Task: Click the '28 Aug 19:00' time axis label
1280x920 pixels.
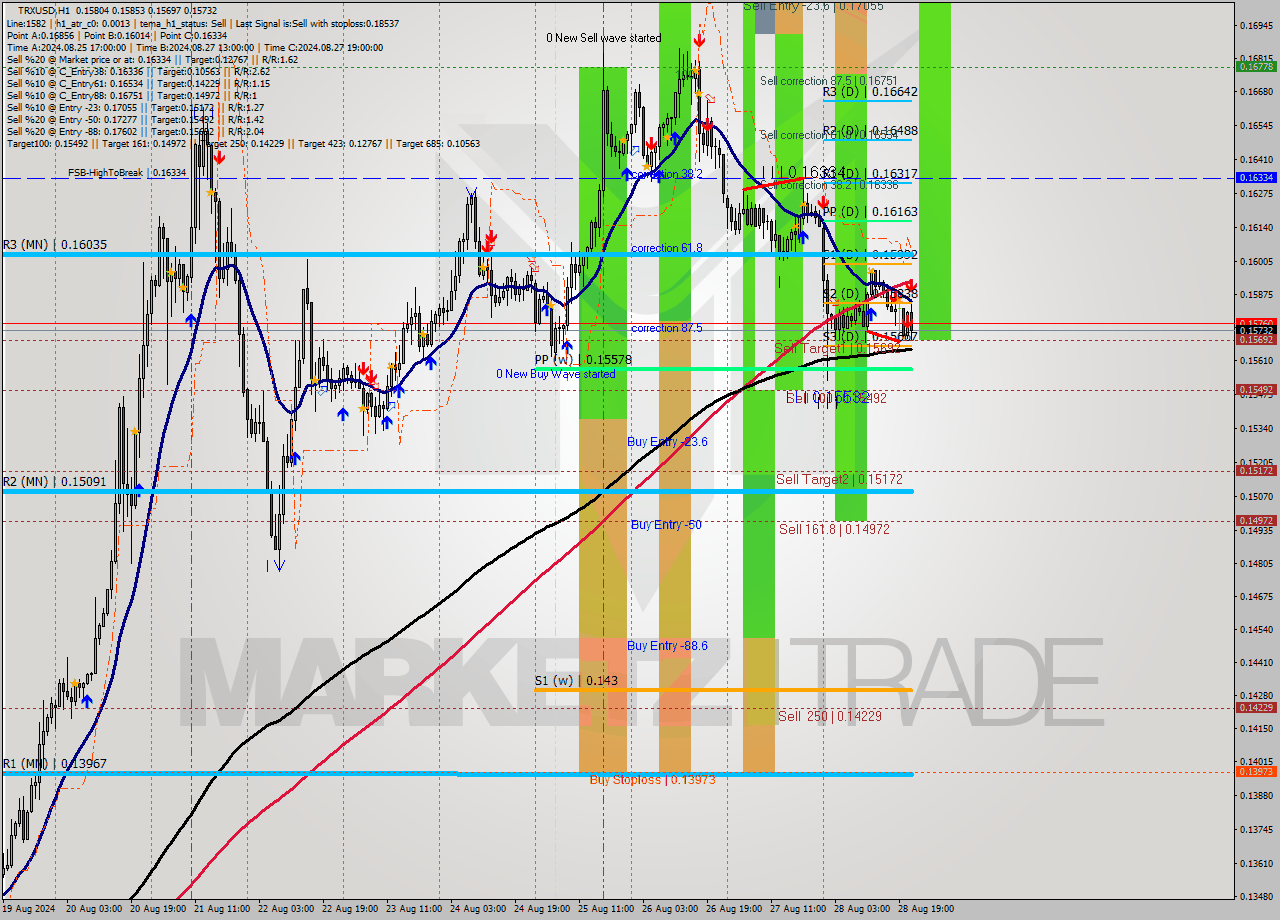Action: coord(925,909)
